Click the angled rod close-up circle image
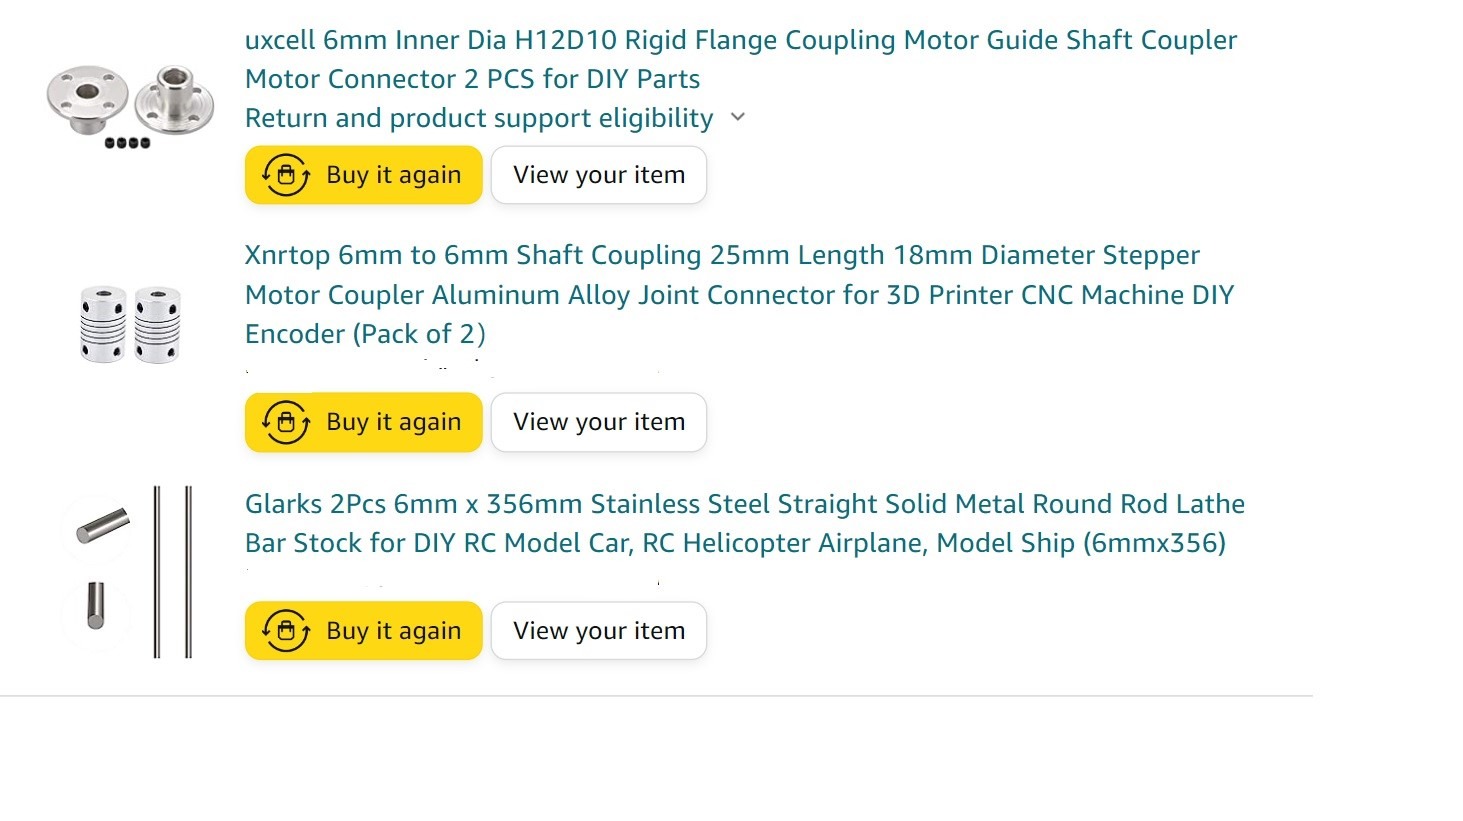 (x=96, y=527)
